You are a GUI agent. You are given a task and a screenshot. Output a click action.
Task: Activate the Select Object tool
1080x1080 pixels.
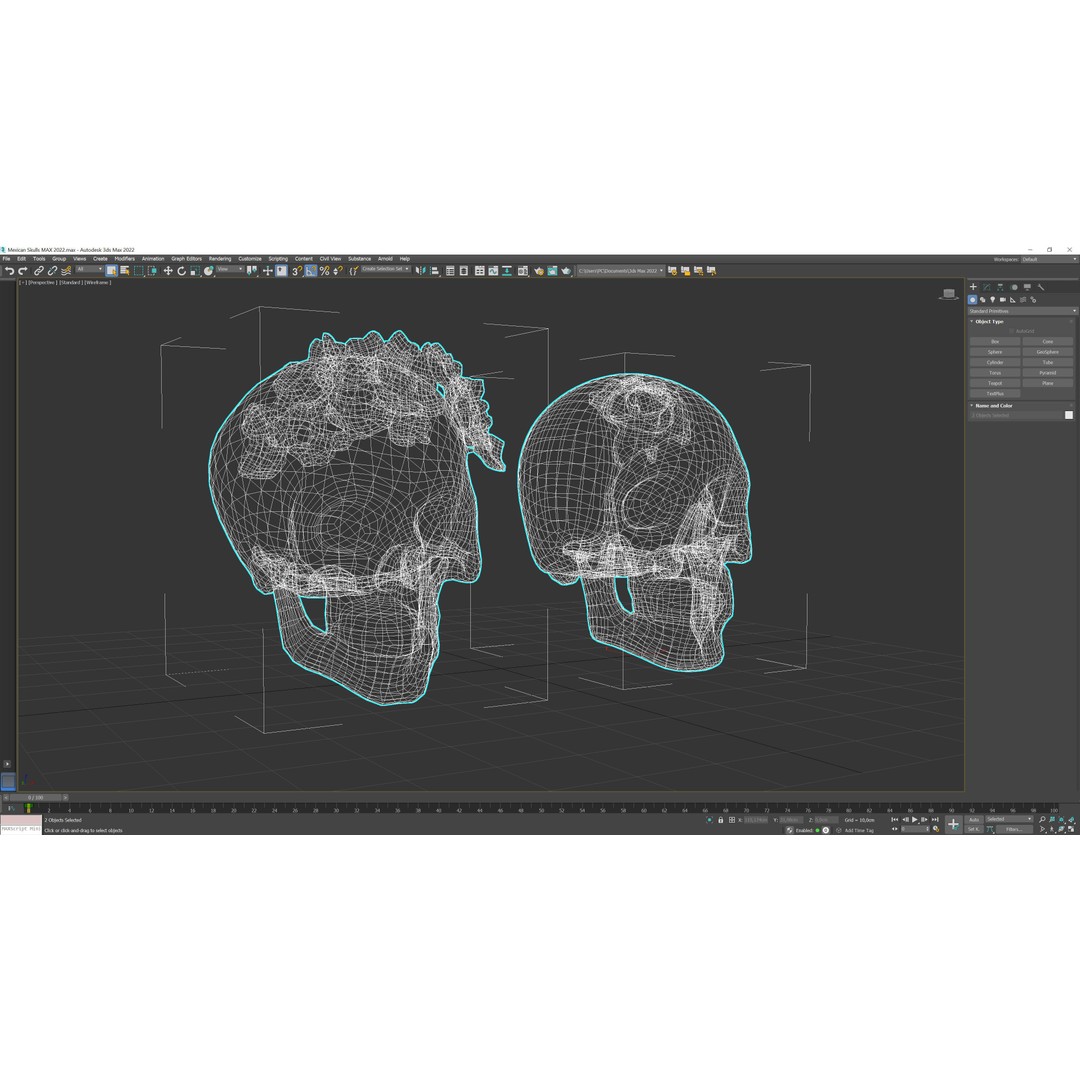coord(112,271)
